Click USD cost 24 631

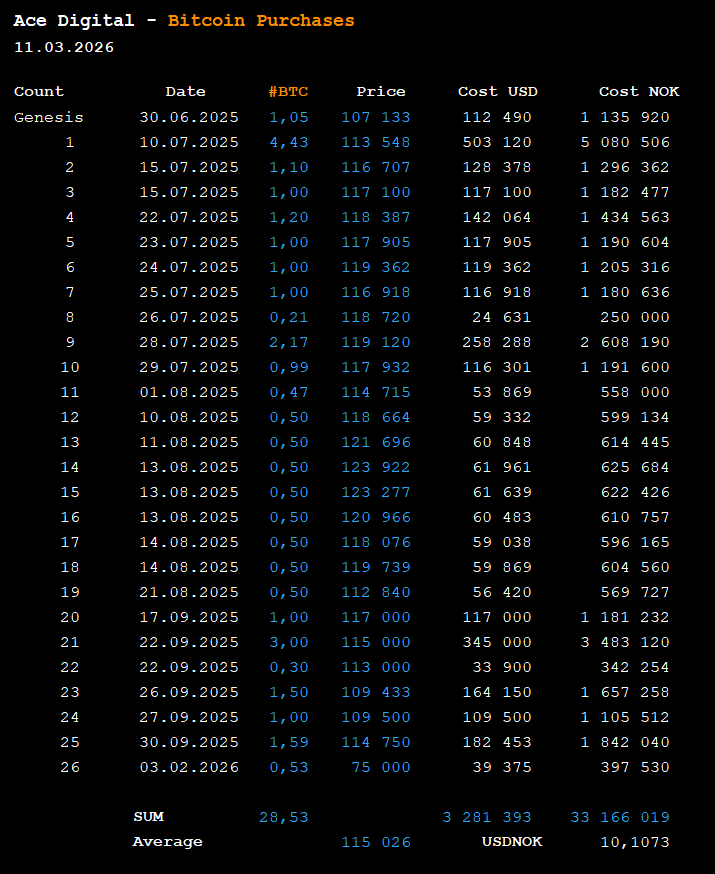[x=502, y=317]
